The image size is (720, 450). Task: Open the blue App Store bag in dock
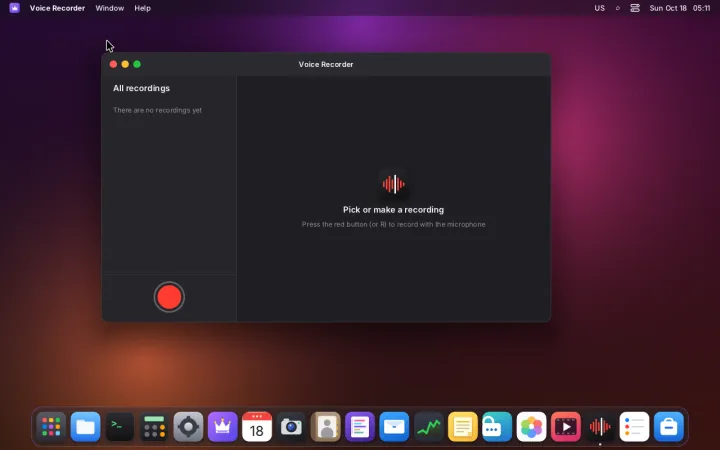click(x=669, y=427)
